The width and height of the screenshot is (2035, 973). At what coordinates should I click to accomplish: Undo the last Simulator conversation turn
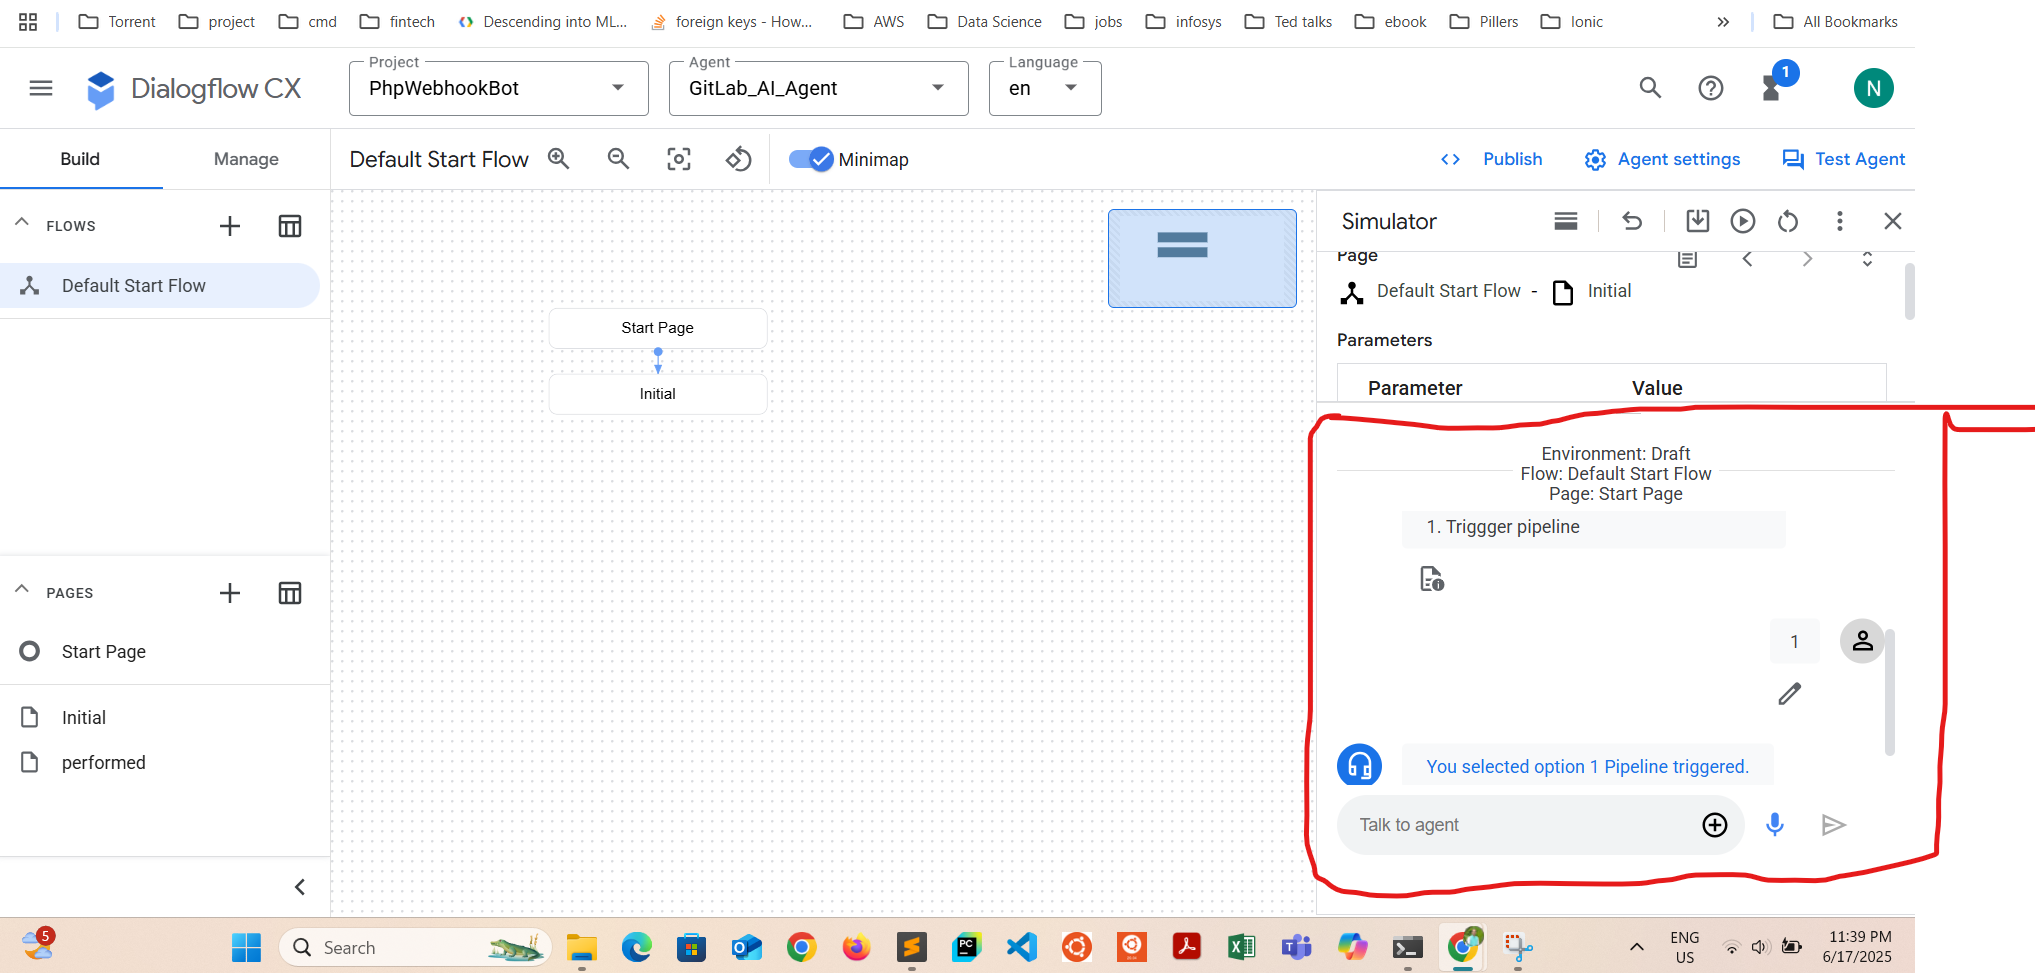click(1632, 221)
